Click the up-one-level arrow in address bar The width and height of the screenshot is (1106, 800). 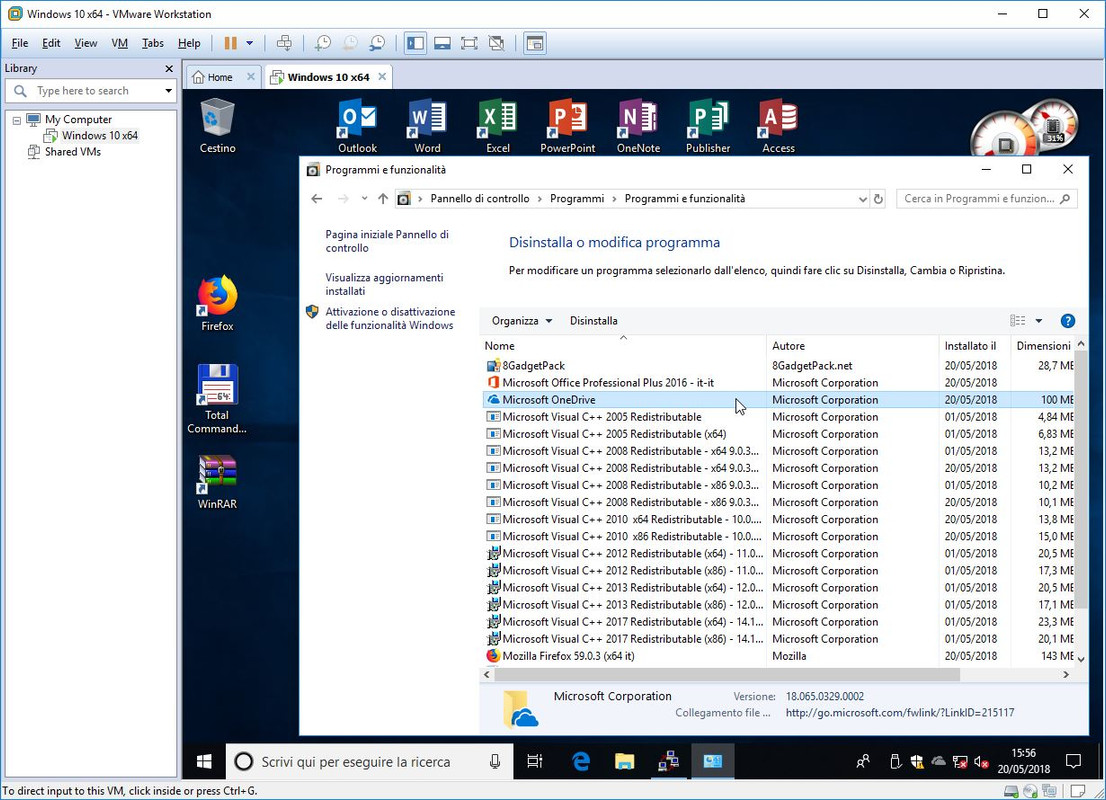[383, 199]
